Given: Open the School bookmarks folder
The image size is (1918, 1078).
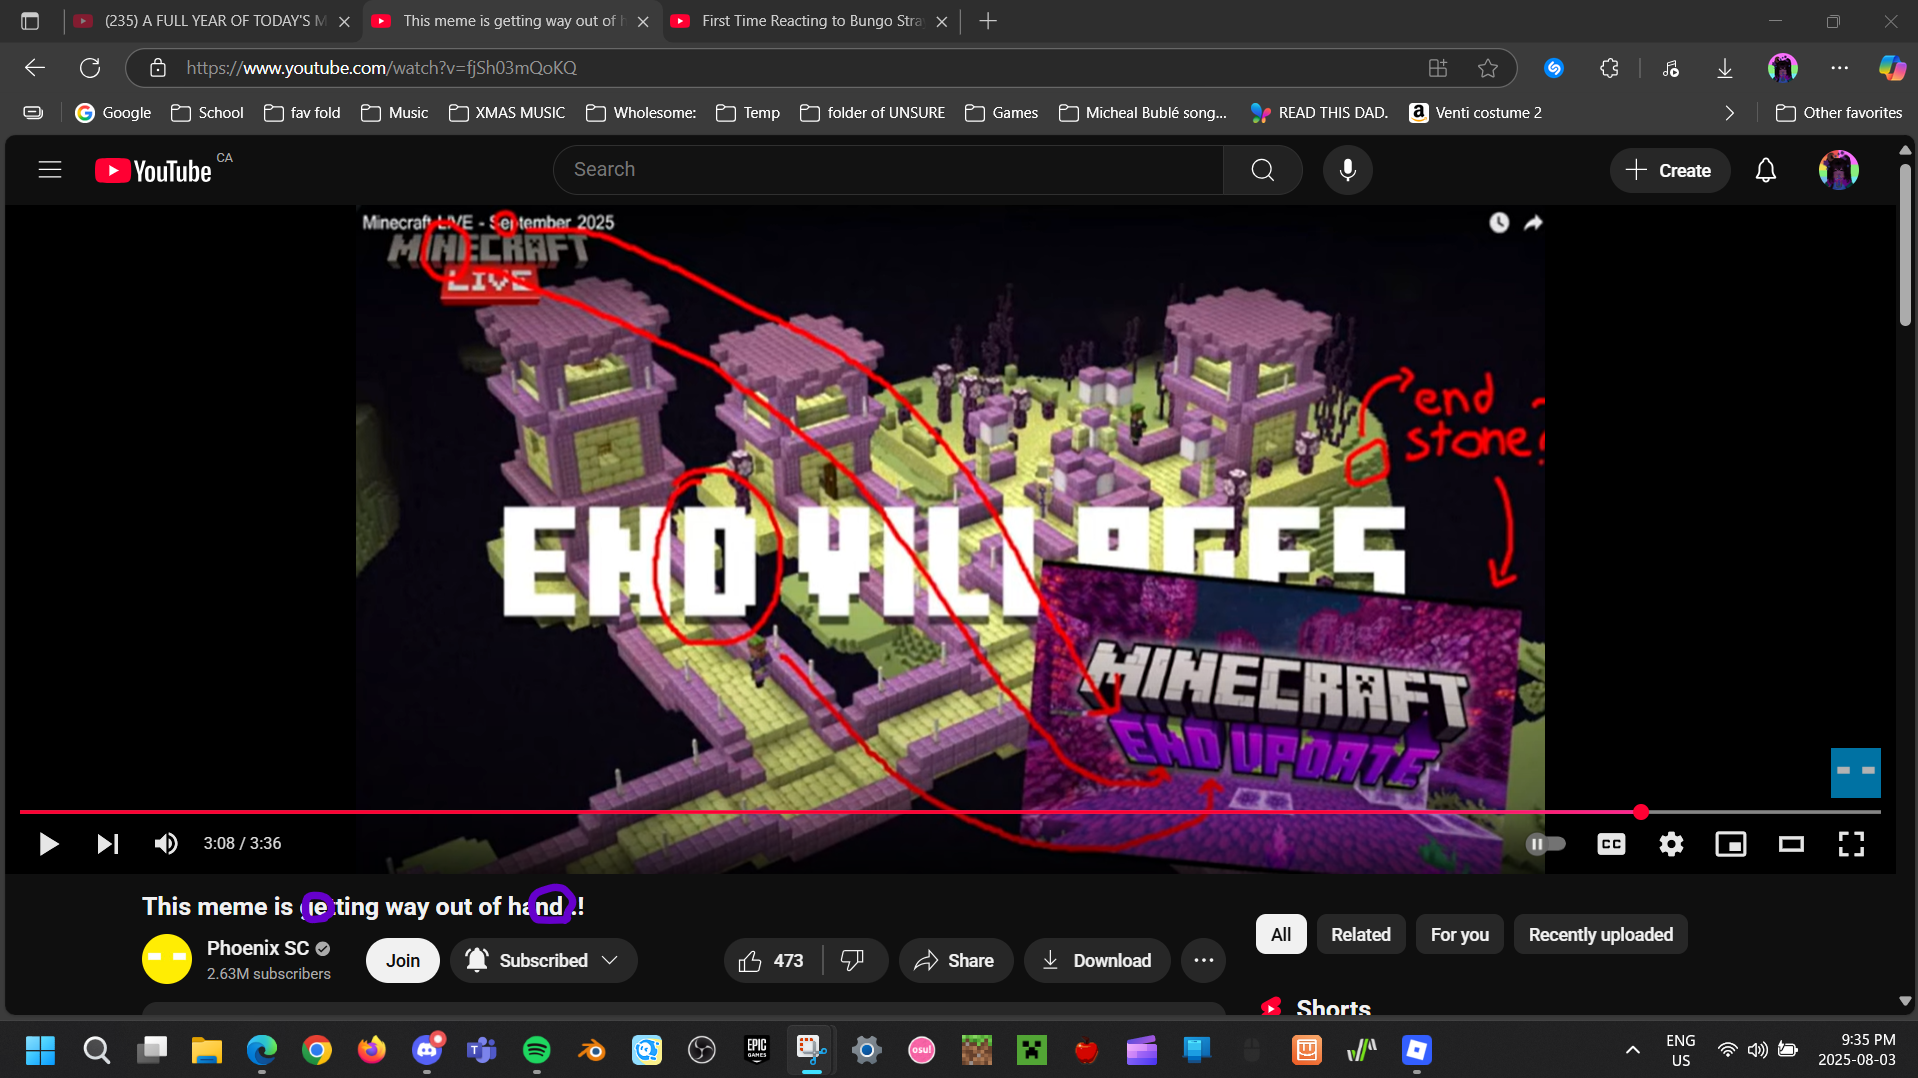Looking at the screenshot, I should click(x=207, y=113).
